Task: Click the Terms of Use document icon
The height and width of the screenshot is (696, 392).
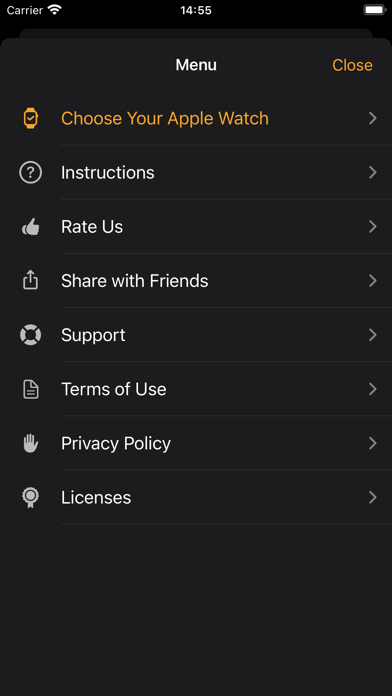Action: click(x=30, y=389)
